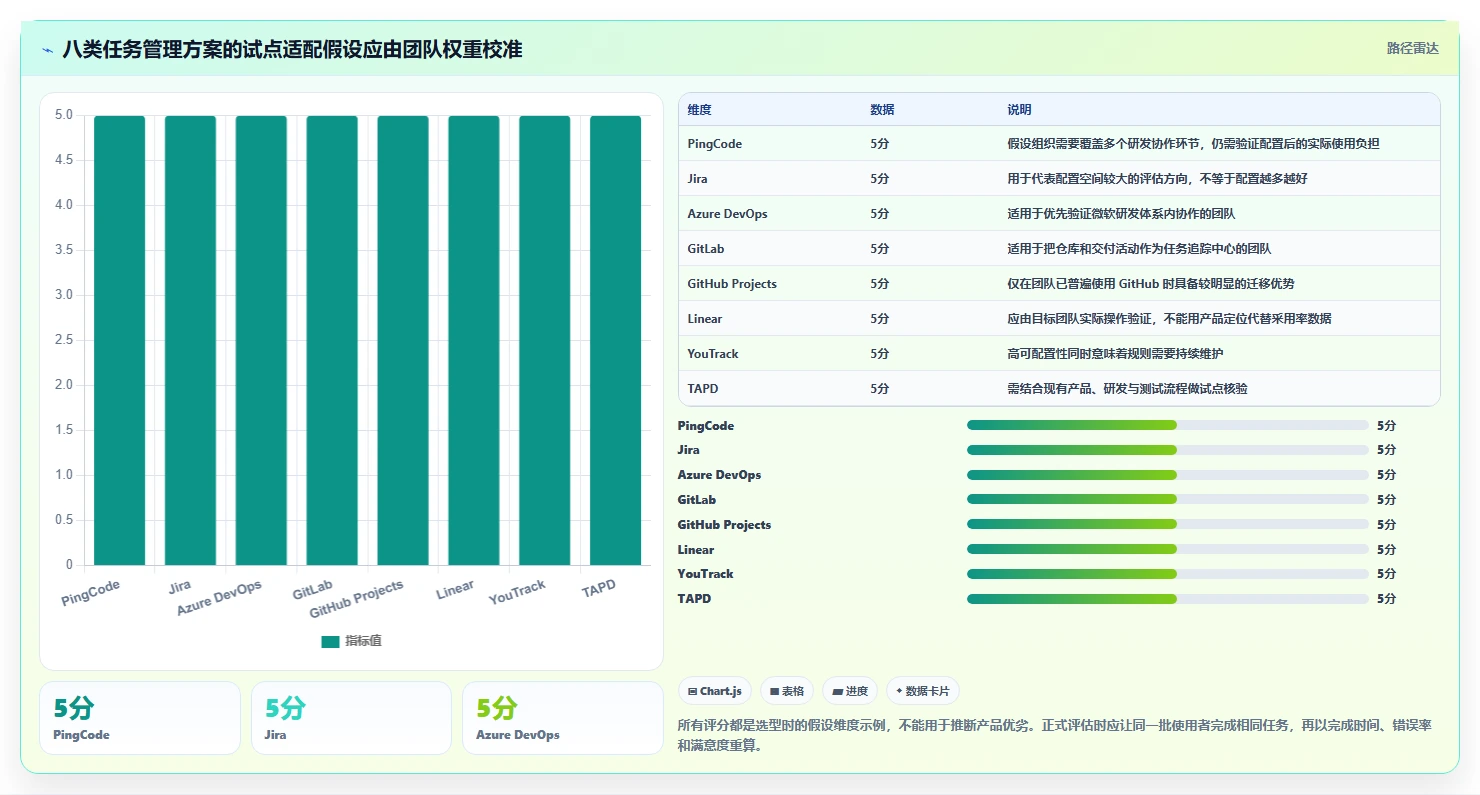Select the Jira table row name
This screenshot has height=795, width=1480.
697,179
